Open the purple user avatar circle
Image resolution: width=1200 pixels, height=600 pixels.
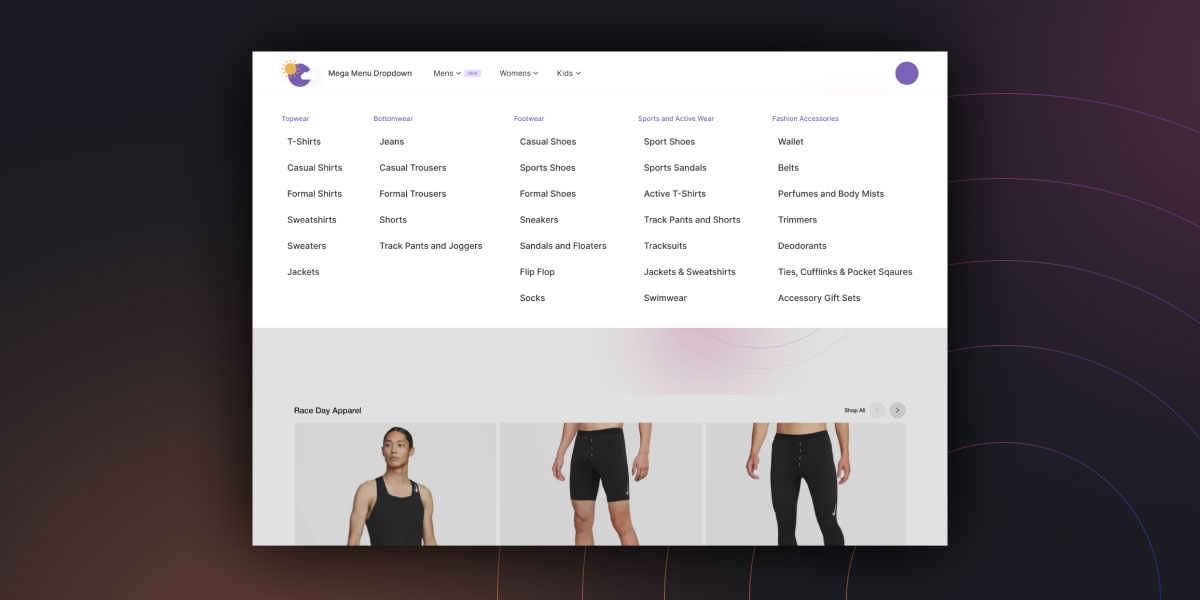(906, 73)
